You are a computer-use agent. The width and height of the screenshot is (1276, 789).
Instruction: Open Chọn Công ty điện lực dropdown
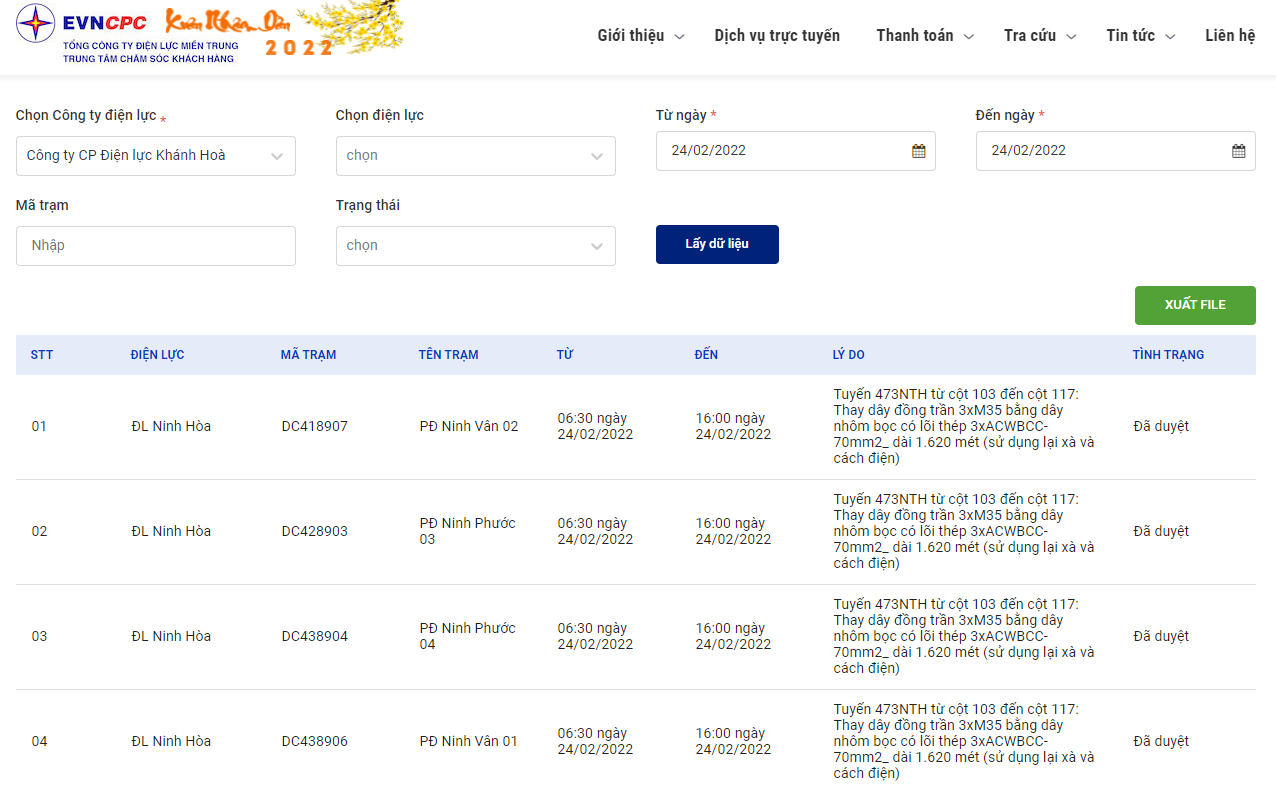tap(156, 156)
